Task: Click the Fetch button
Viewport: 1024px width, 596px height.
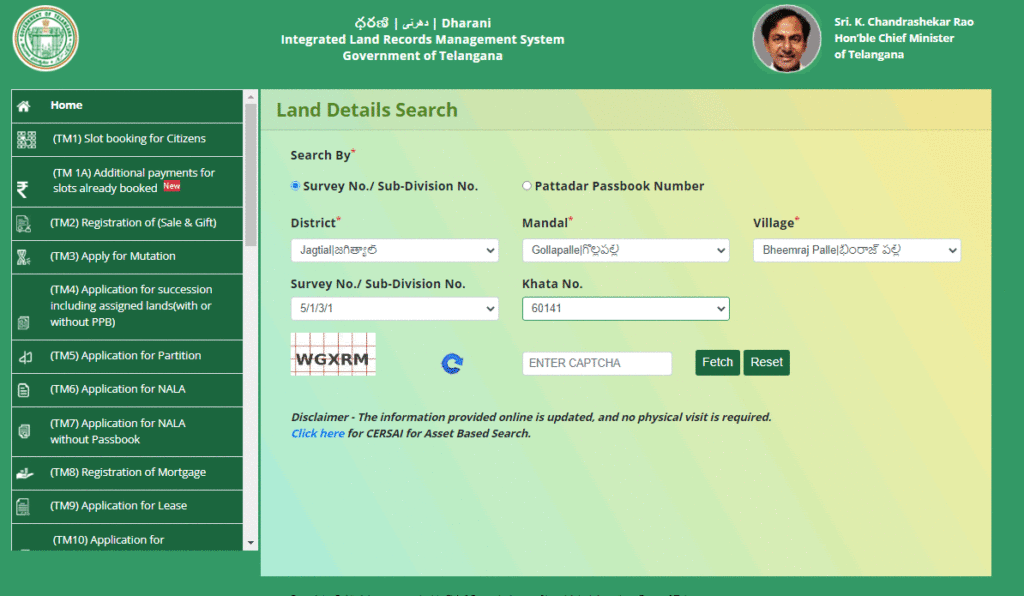Action: click(717, 363)
